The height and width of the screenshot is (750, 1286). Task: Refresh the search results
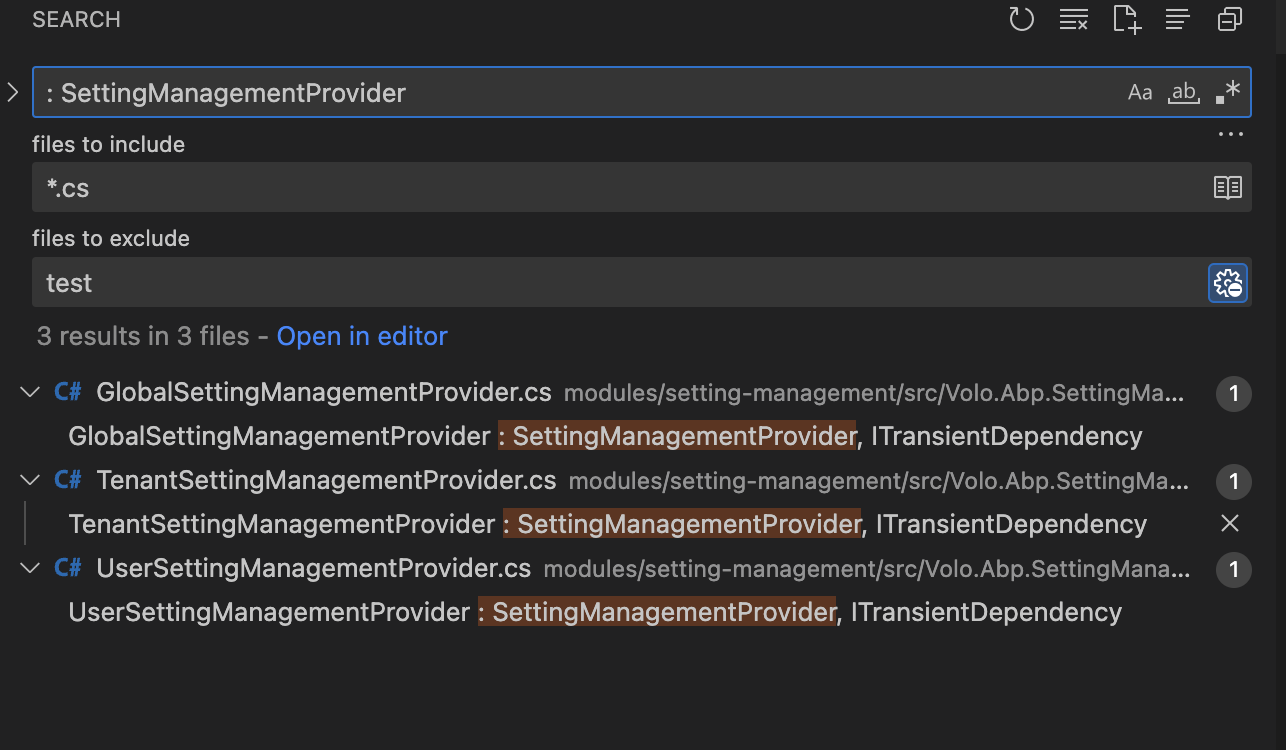(1021, 19)
